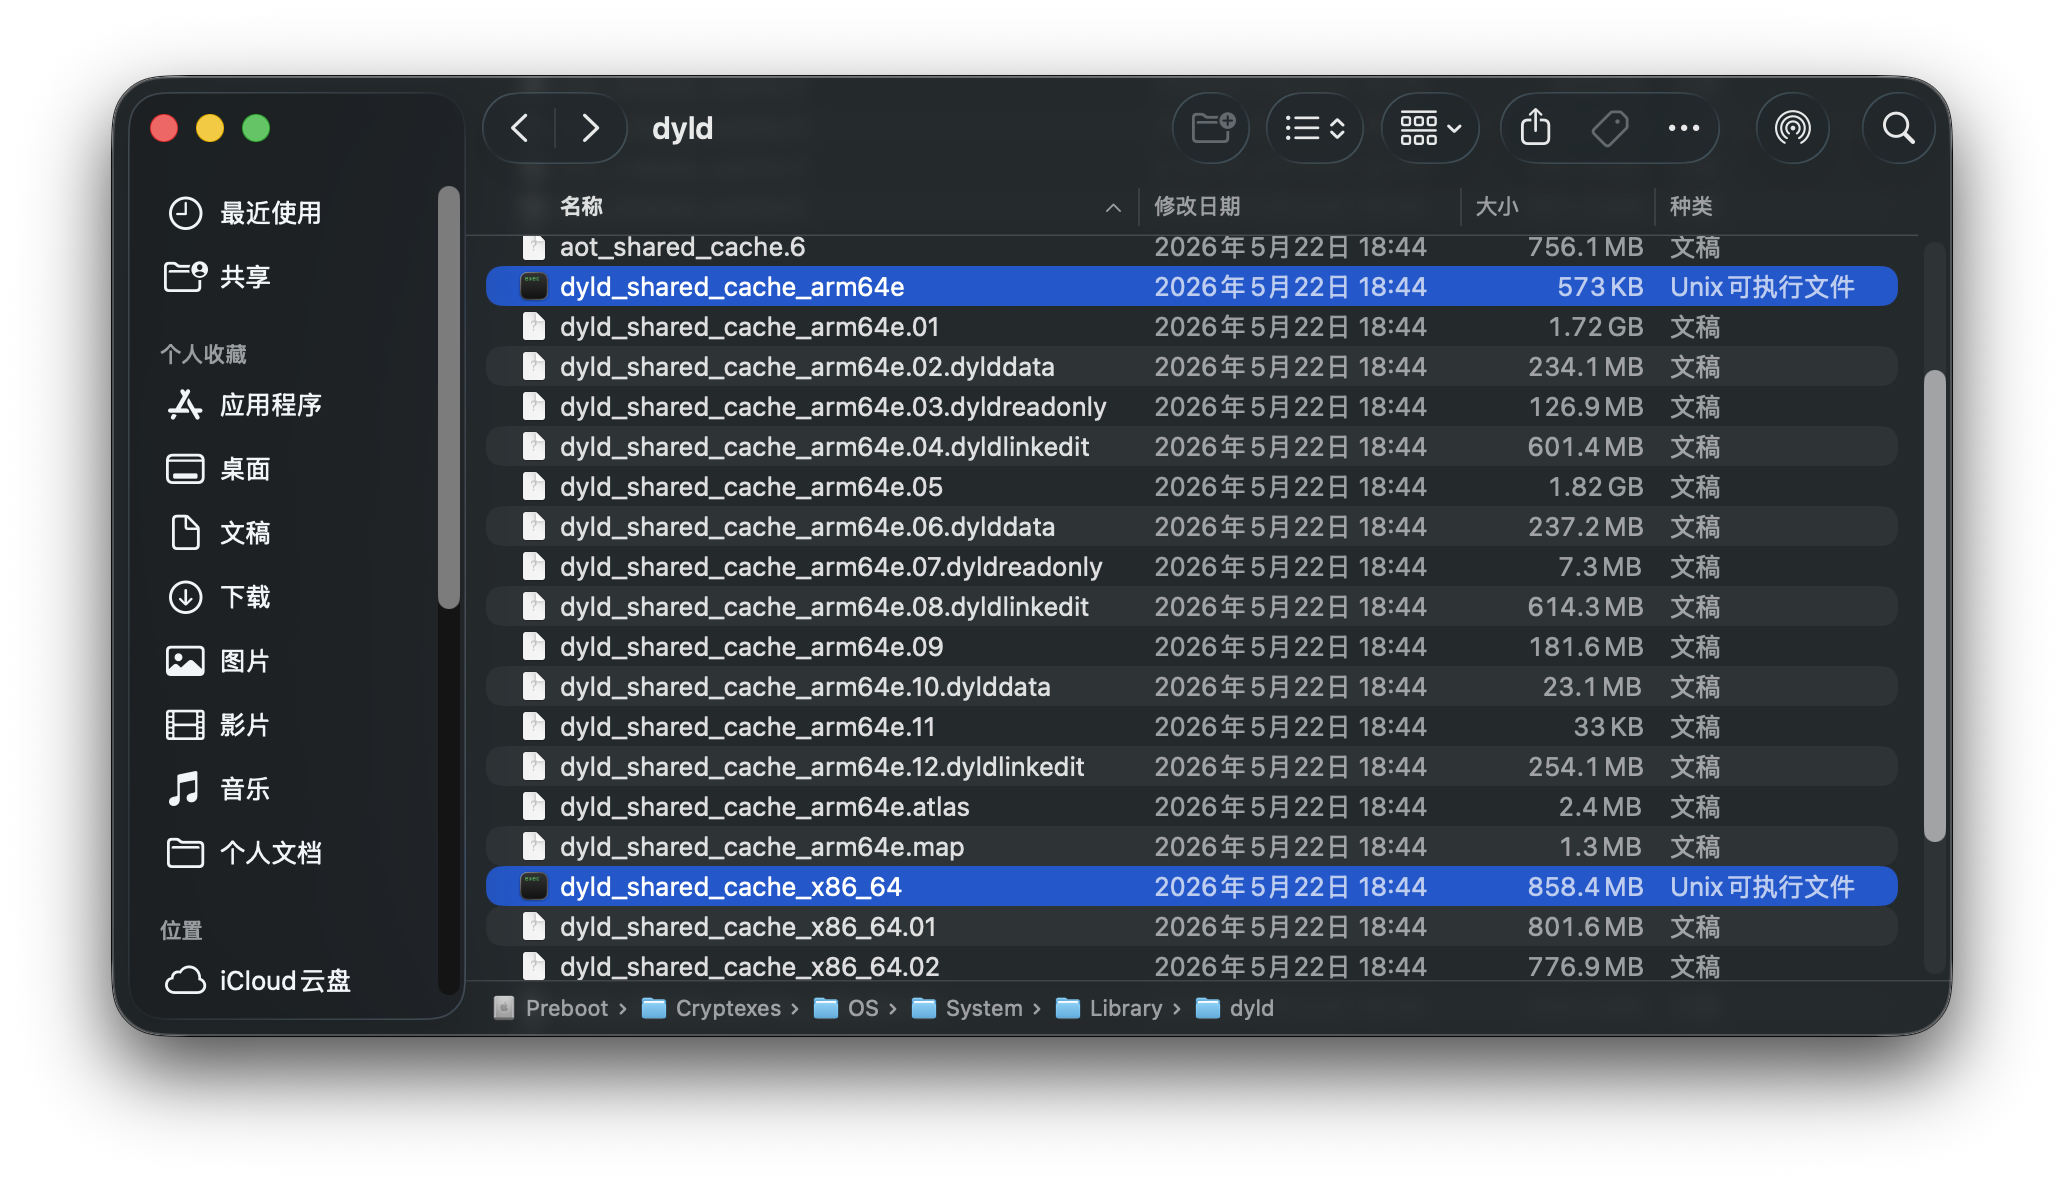2064x1184 pixels.
Task: Open 音乐 in the sidebar
Action: tap(217, 789)
